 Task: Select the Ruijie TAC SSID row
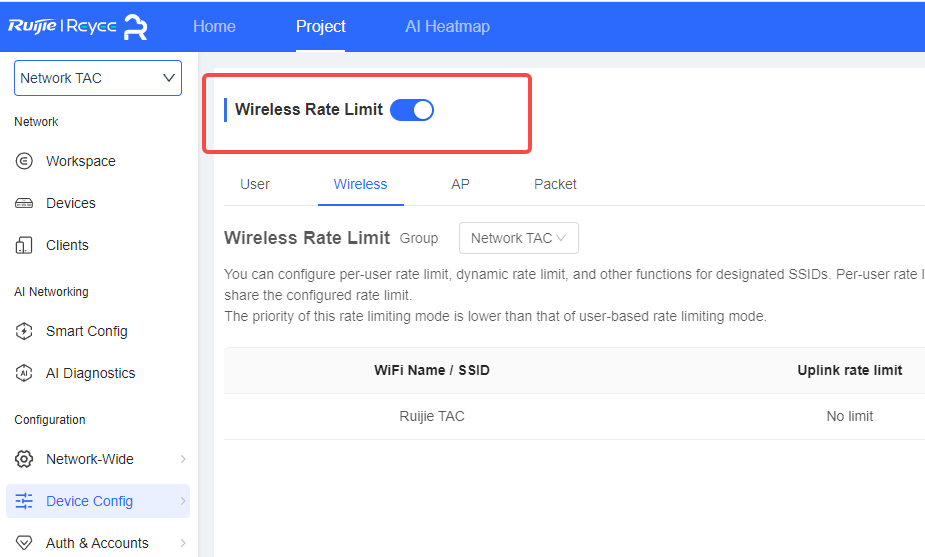tap(432, 416)
